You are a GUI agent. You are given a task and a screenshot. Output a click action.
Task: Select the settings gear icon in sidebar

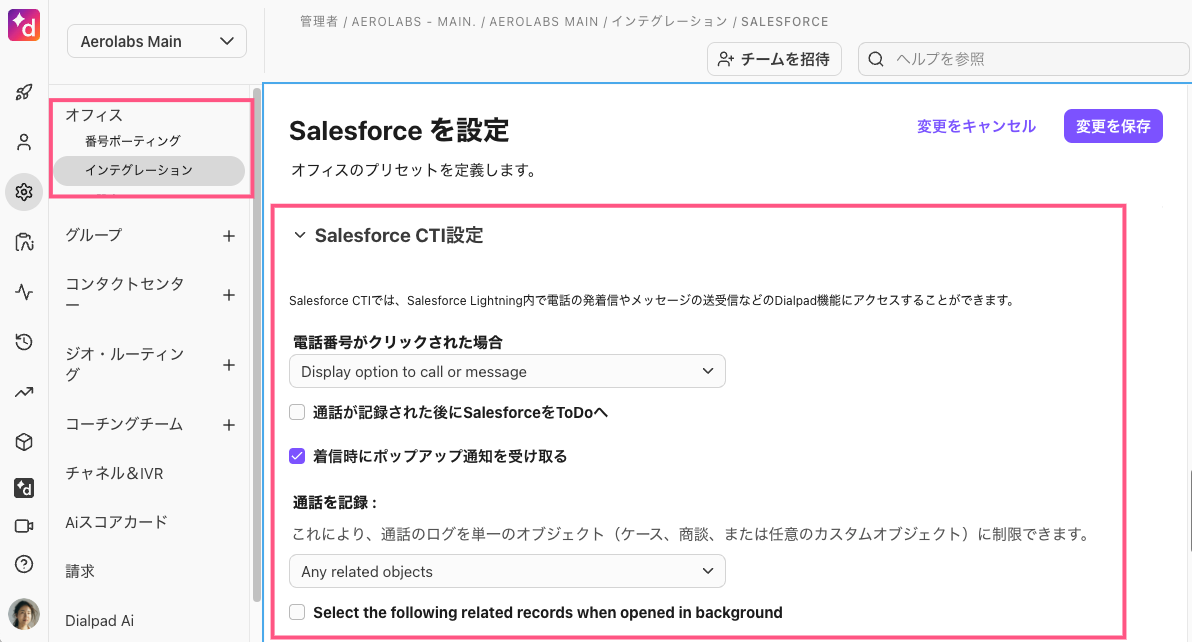(24, 192)
